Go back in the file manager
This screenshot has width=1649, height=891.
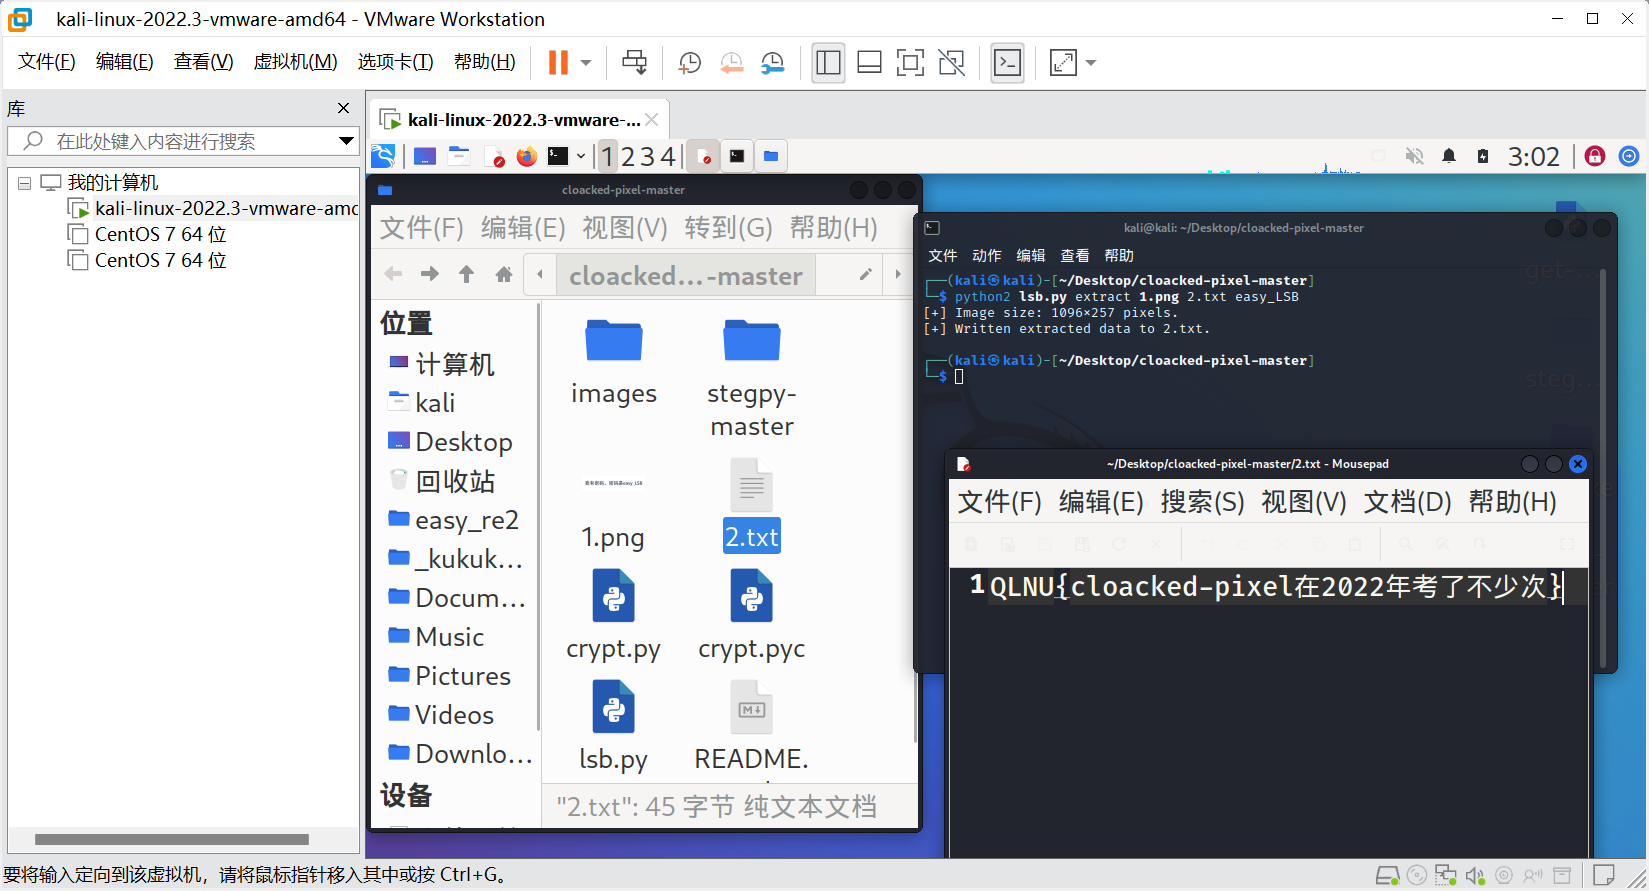tap(393, 274)
